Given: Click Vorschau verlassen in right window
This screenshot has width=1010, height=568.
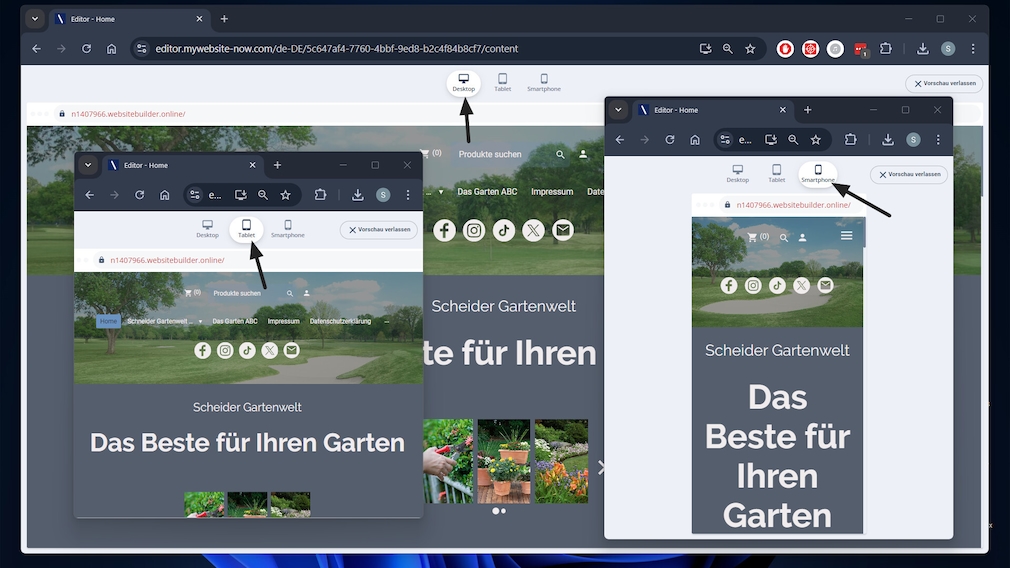Looking at the screenshot, I should click(909, 174).
